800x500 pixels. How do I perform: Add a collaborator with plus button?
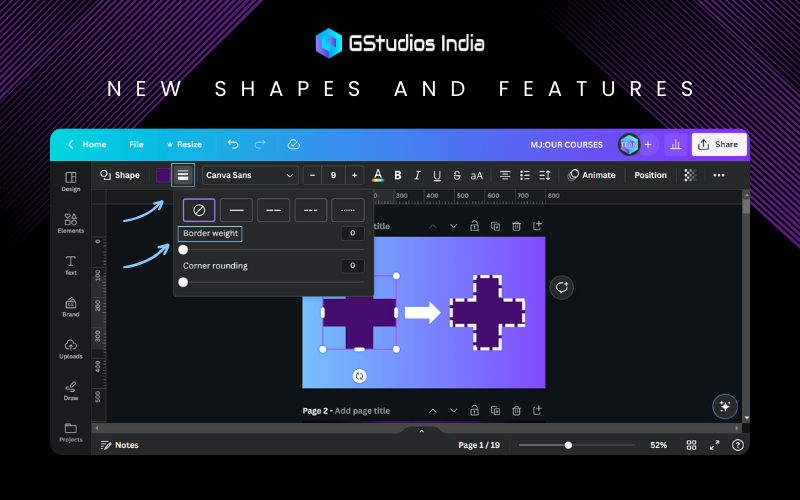(648, 144)
